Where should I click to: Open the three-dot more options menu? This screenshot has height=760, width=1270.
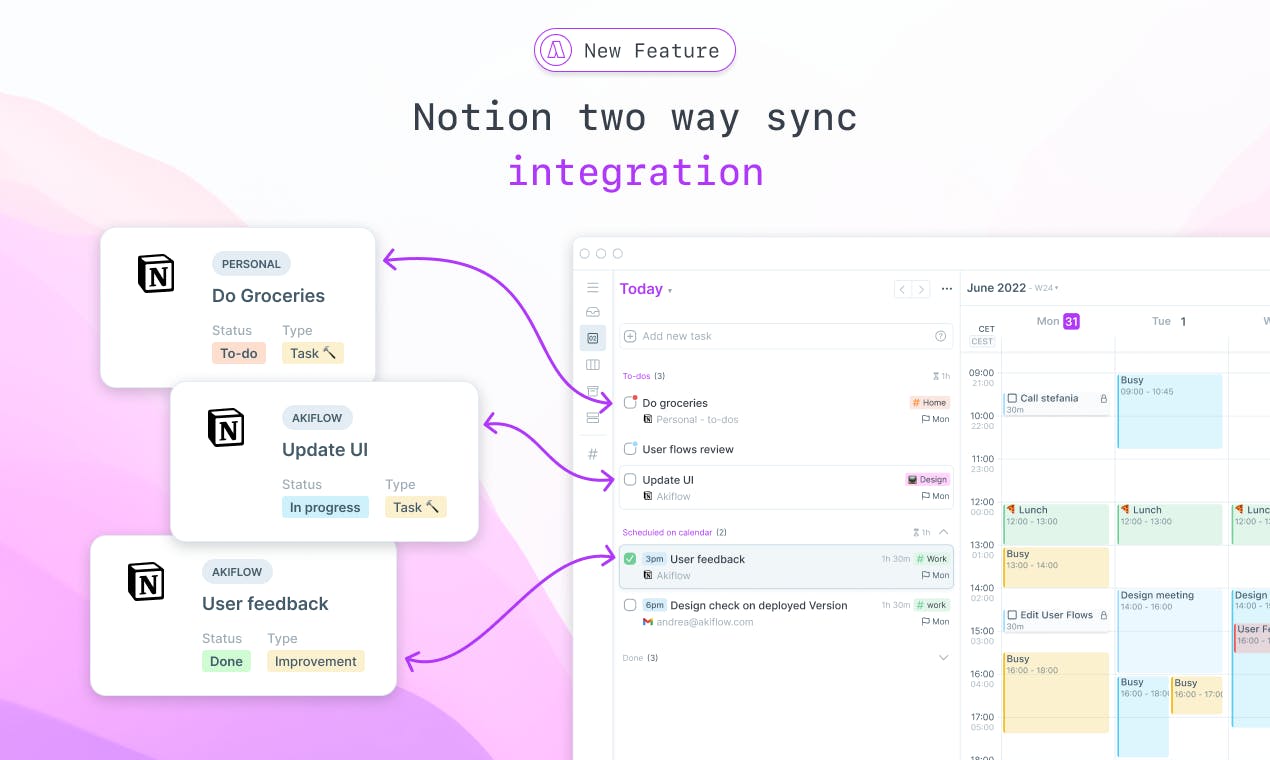947,289
